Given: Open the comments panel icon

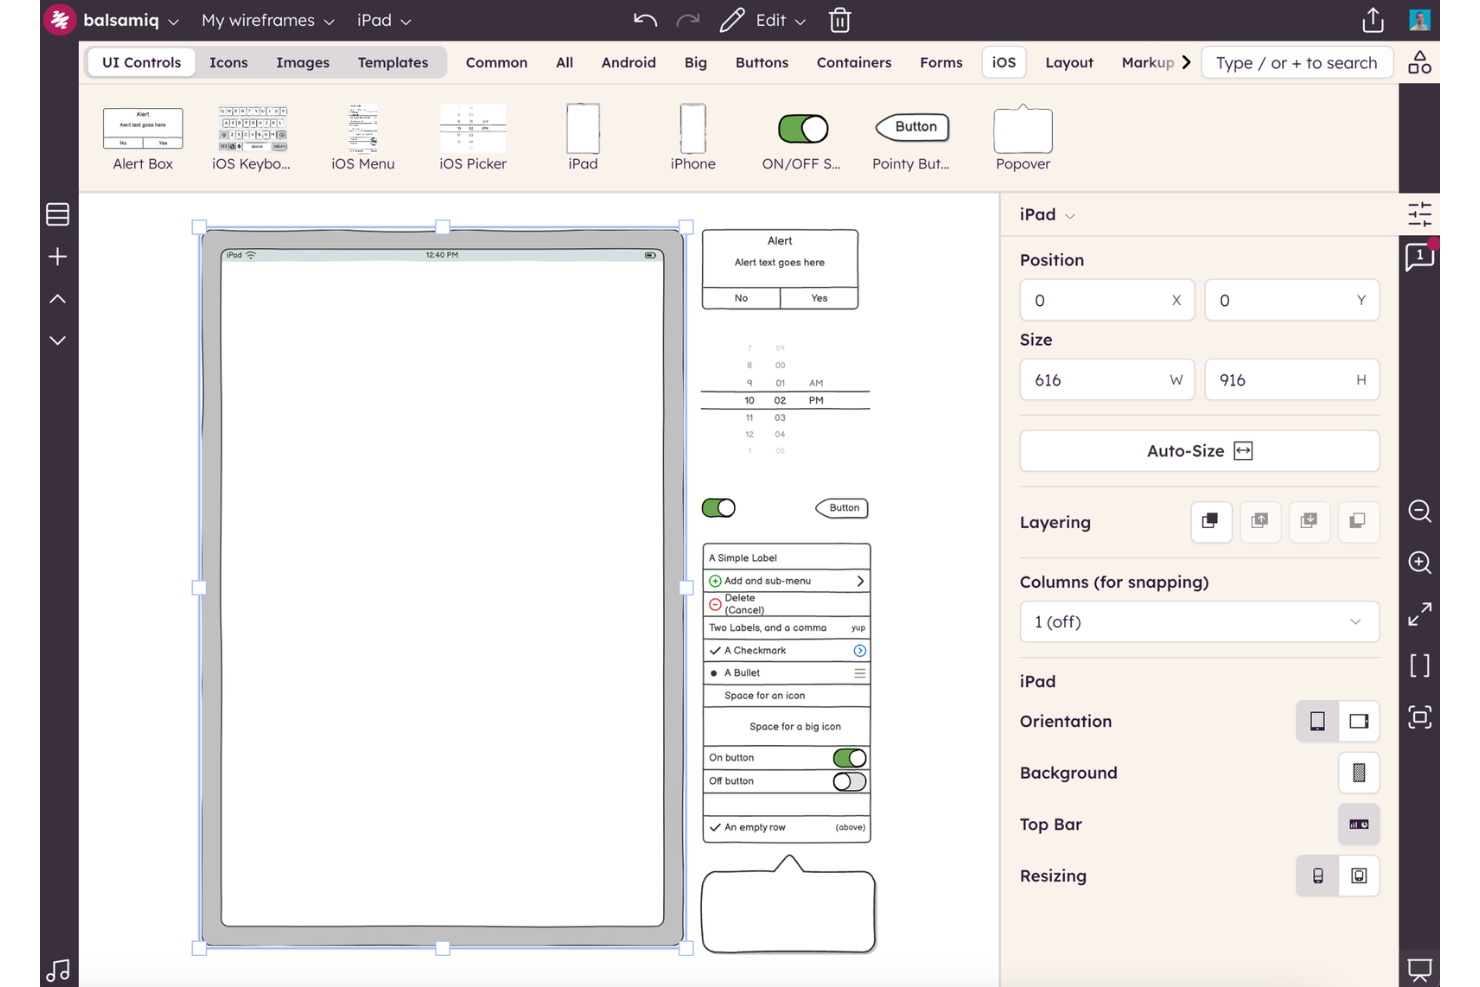Looking at the screenshot, I should (1419, 257).
